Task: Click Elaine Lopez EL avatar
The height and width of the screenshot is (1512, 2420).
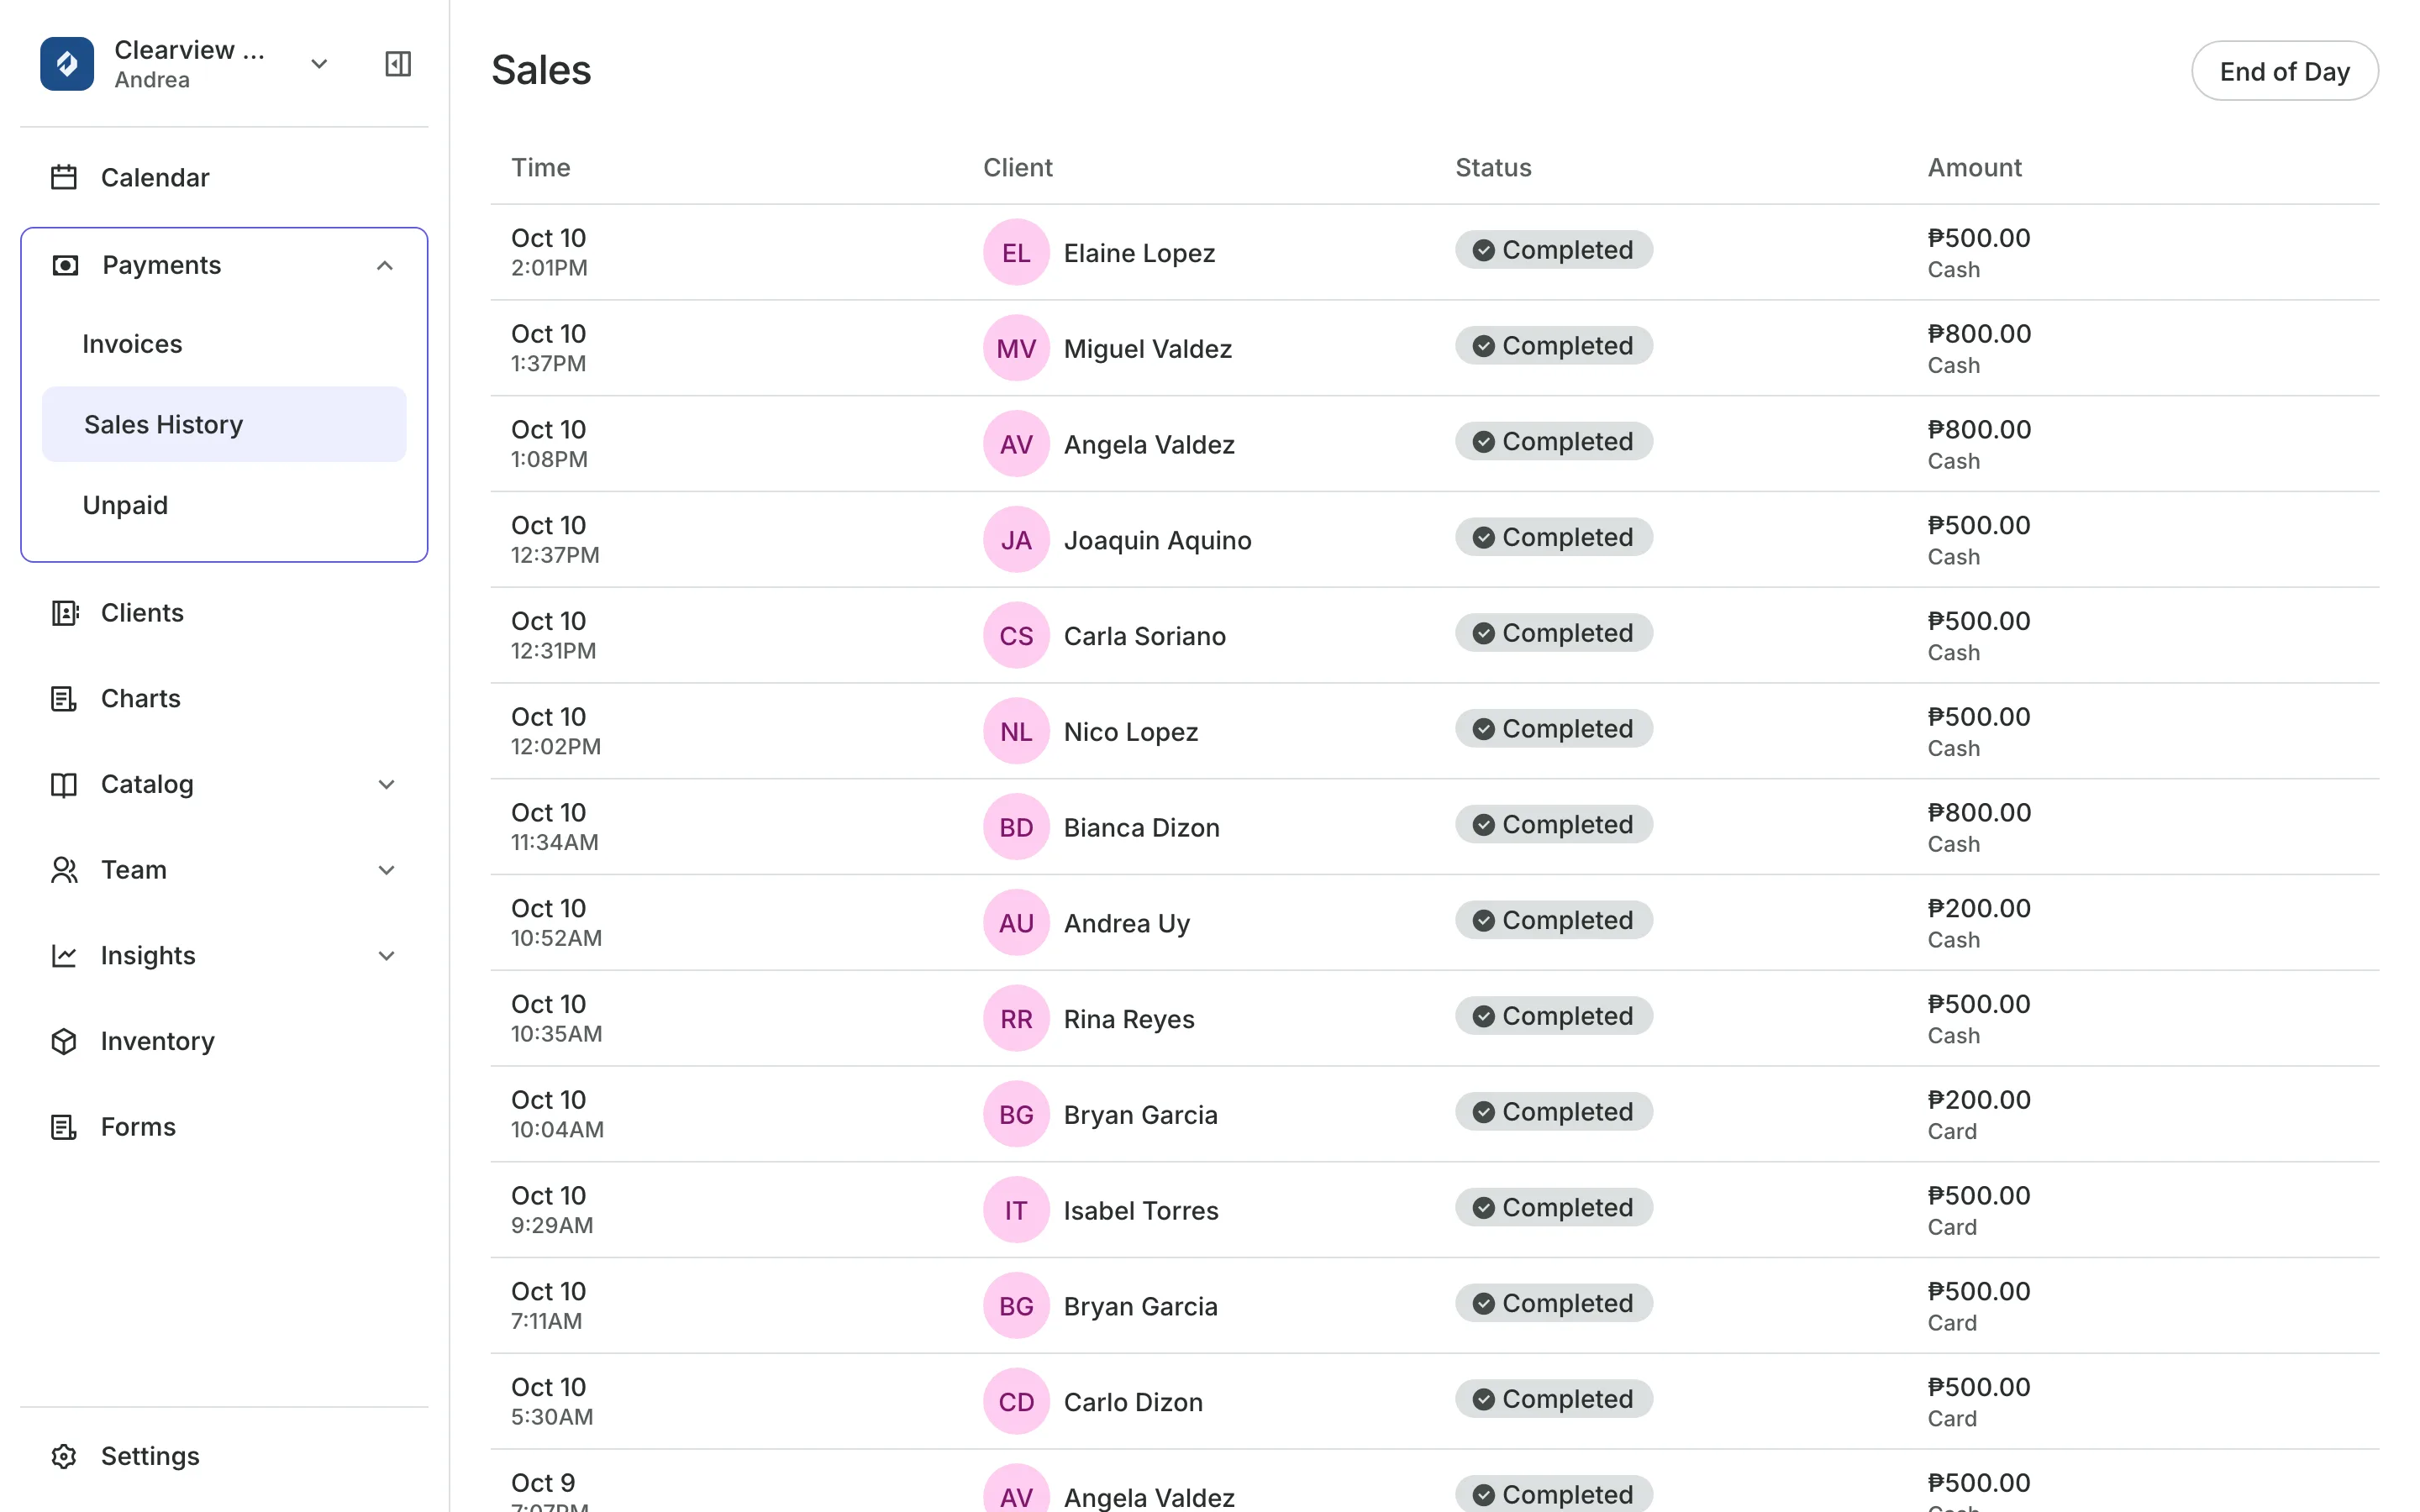Action: tap(1016, 252)
